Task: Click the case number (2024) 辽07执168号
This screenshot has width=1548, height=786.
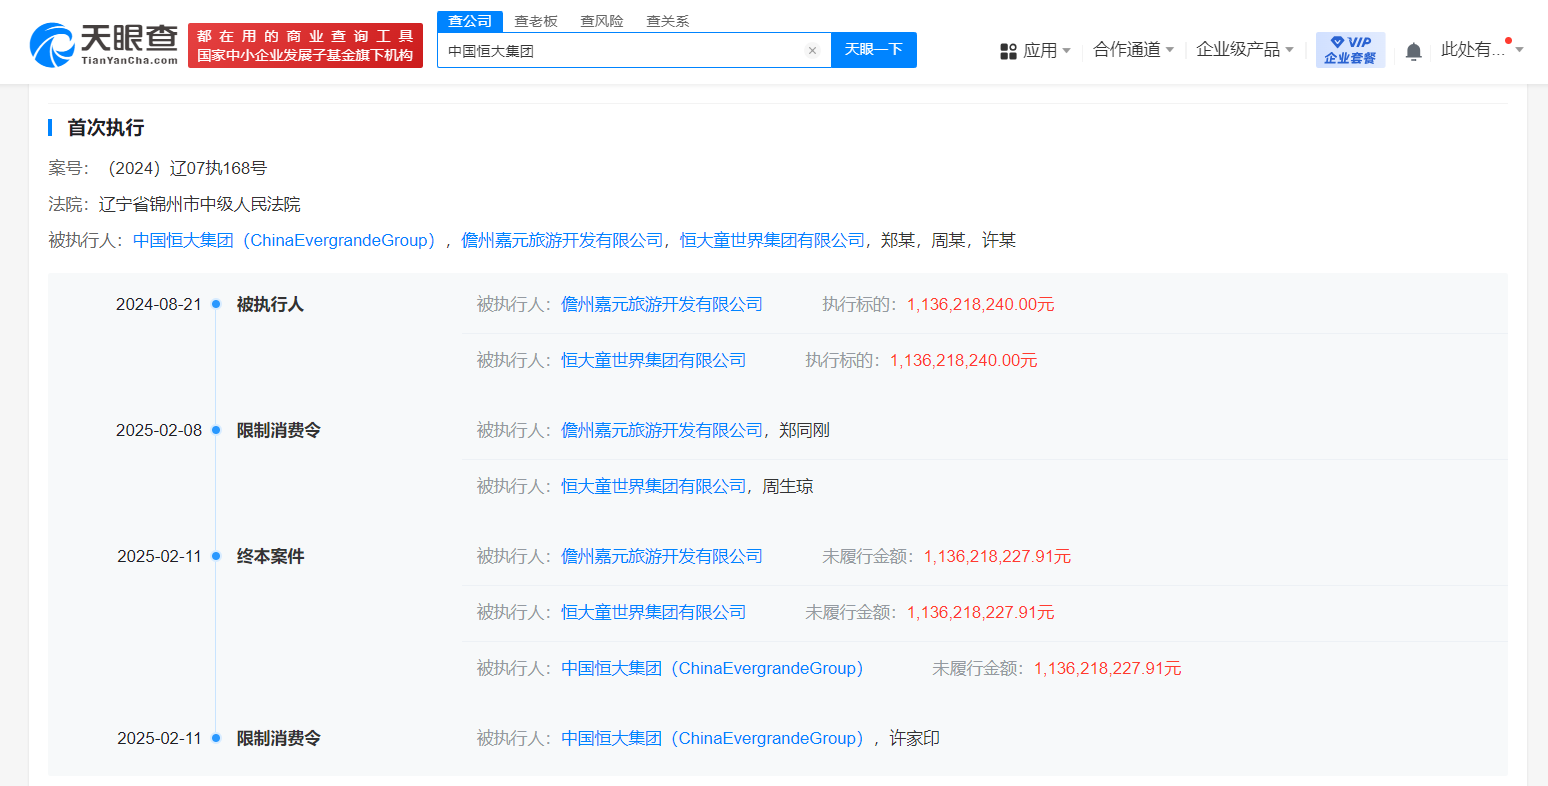Action: pyautogui.click(x=185, y=168)
